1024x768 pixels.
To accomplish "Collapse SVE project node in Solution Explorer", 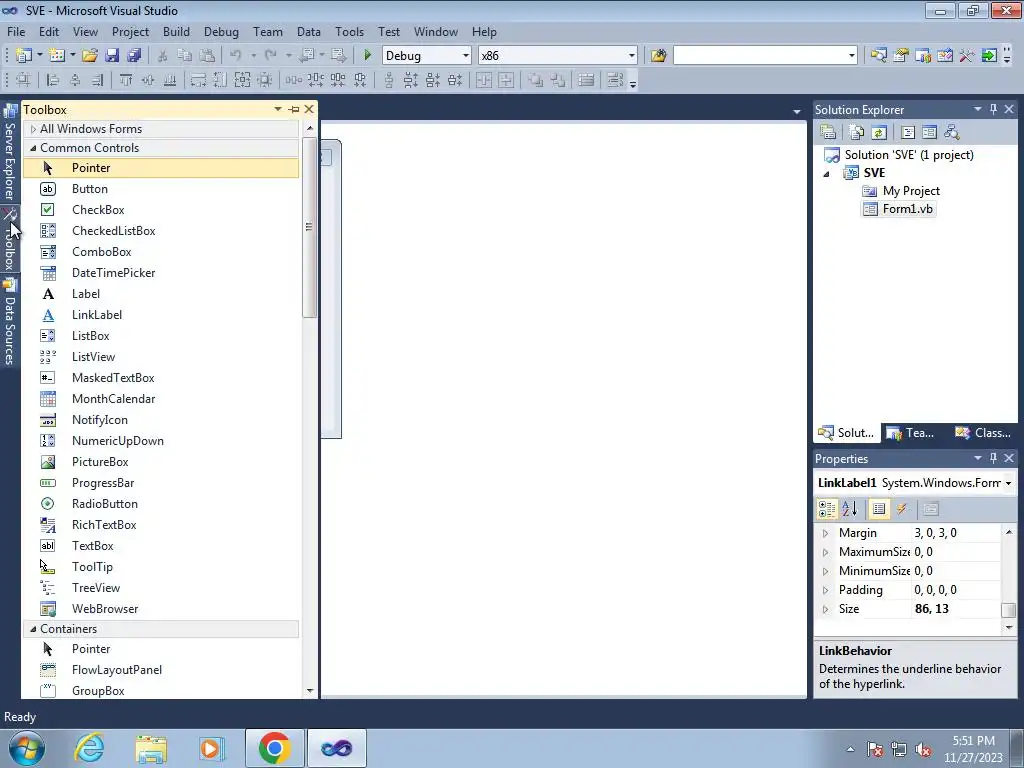I will [x=827, y=174].
